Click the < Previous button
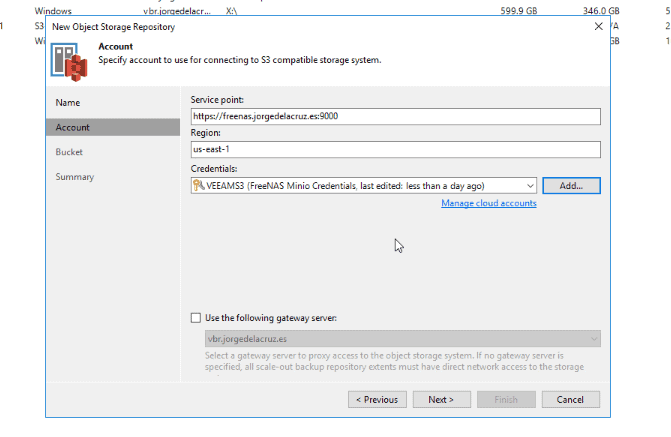The image size is (671, 437). coord(377,399)
